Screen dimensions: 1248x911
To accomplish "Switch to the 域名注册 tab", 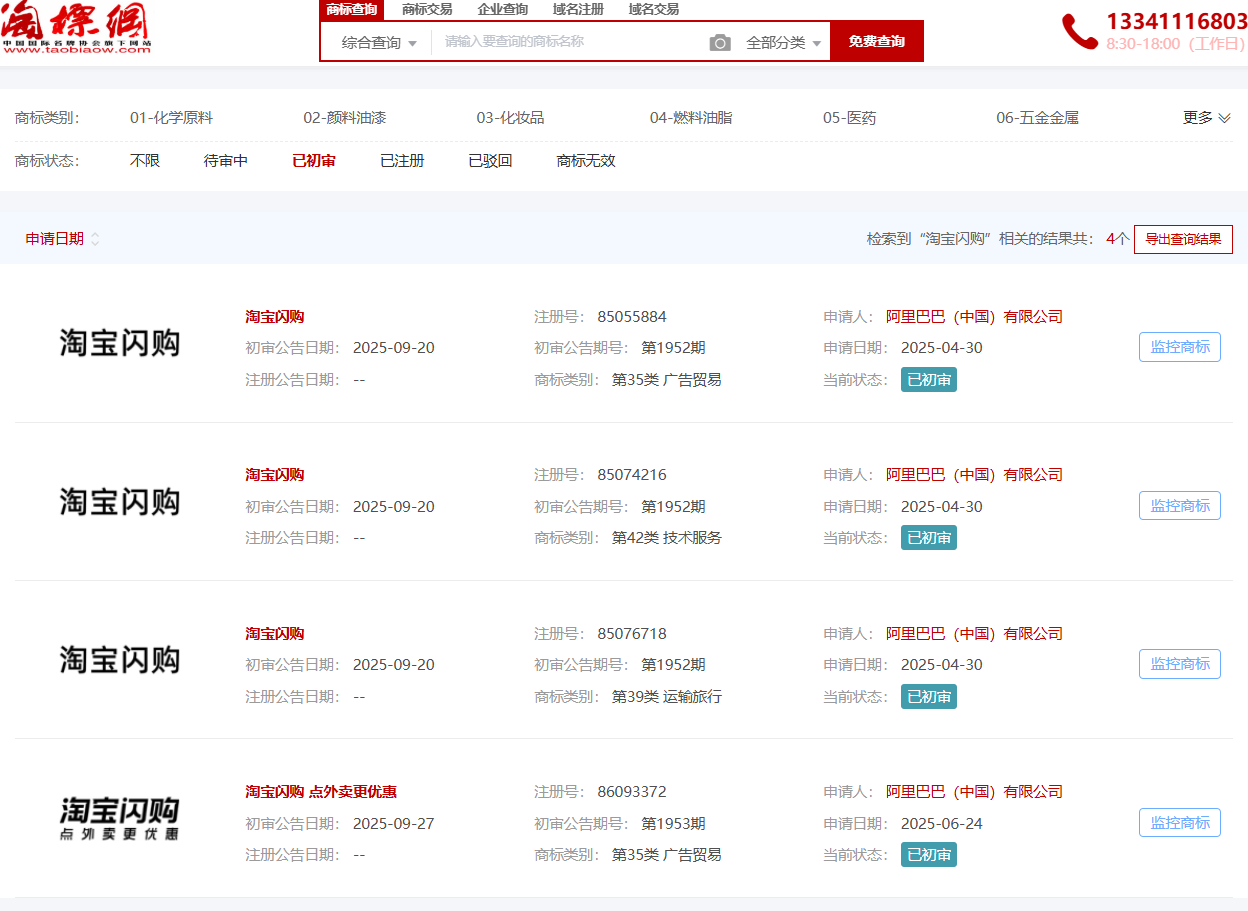I will click(x=578, y=9).
